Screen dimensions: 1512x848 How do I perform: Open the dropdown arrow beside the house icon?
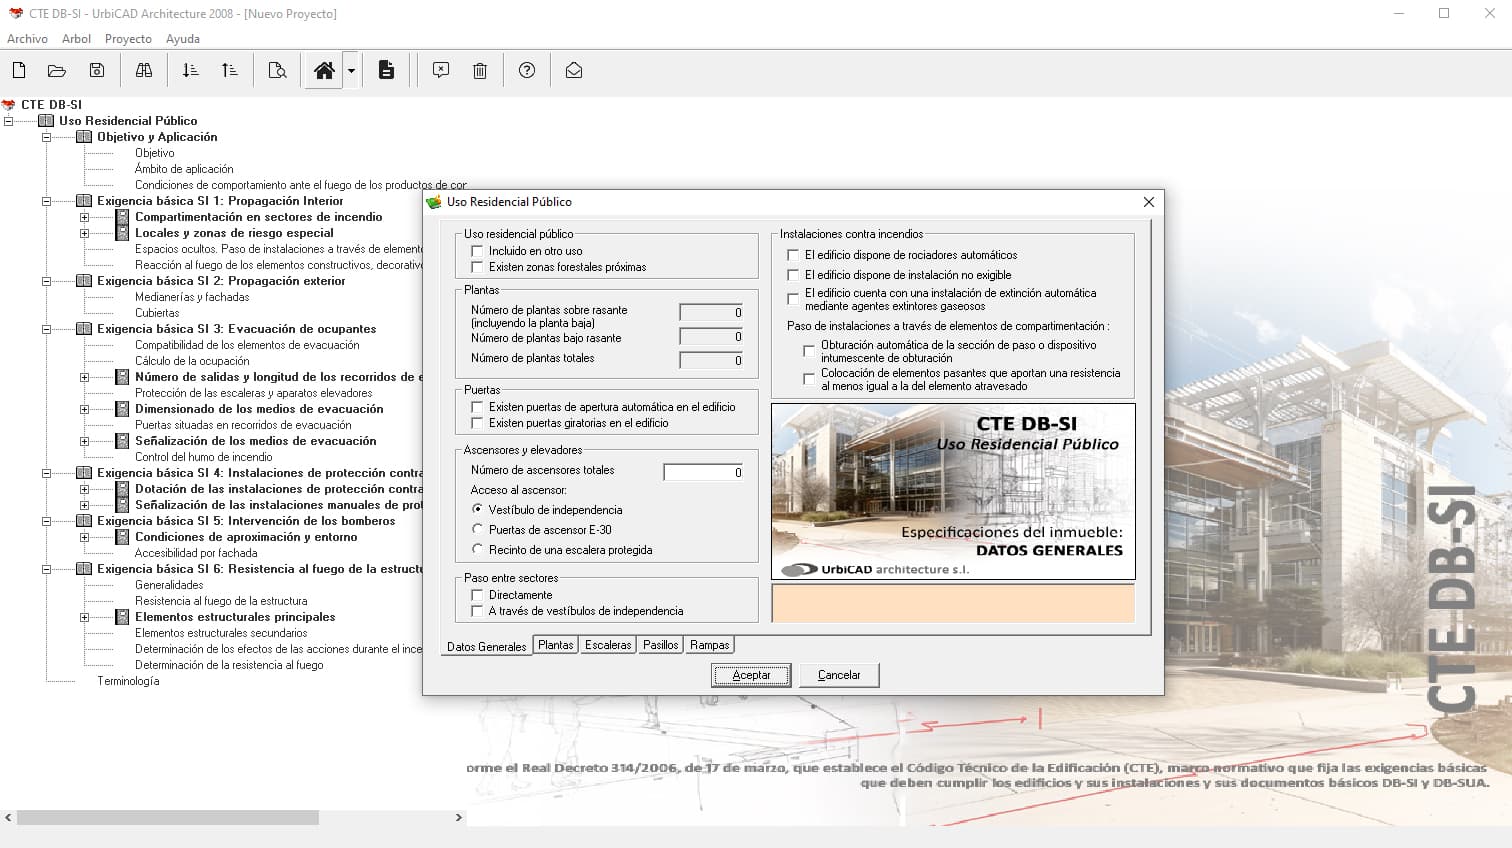351,71
